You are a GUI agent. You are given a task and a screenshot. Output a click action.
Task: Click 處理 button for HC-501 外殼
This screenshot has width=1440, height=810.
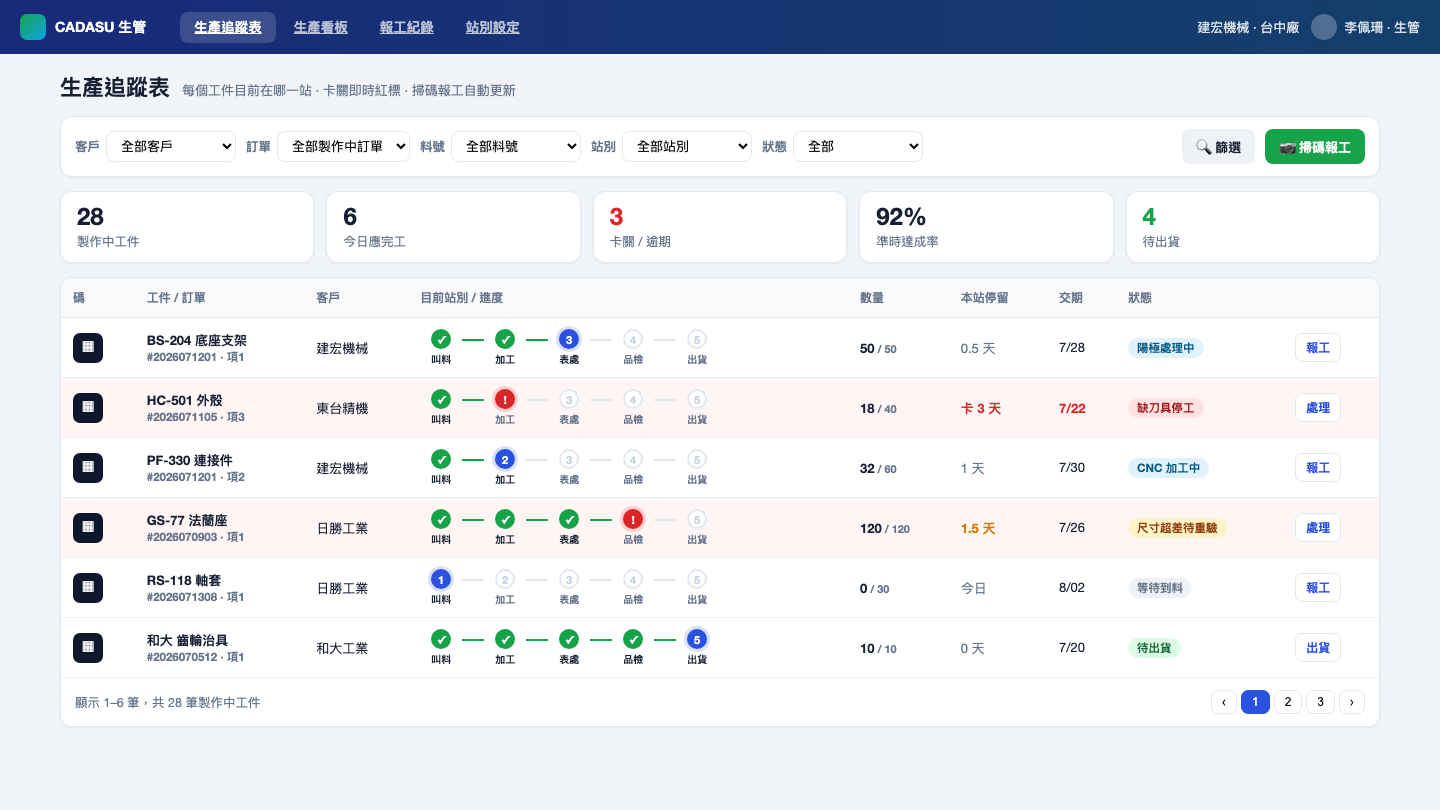(1318, 407)
